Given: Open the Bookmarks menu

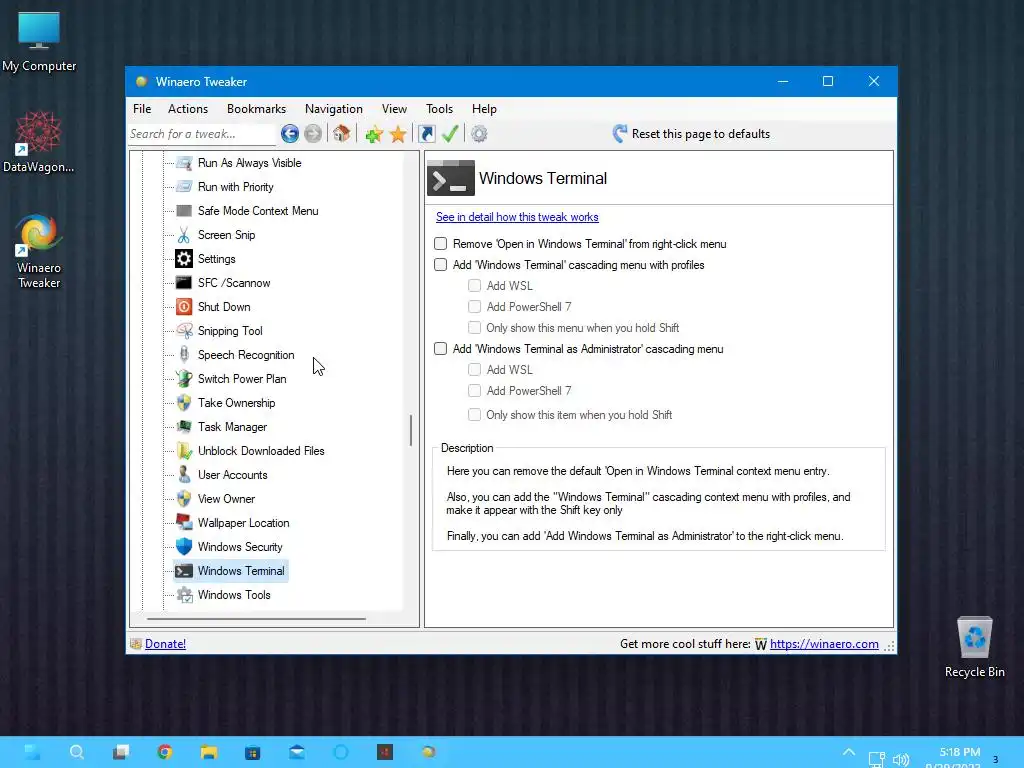Looking at the screenshot, I should [x=256, y=109].
